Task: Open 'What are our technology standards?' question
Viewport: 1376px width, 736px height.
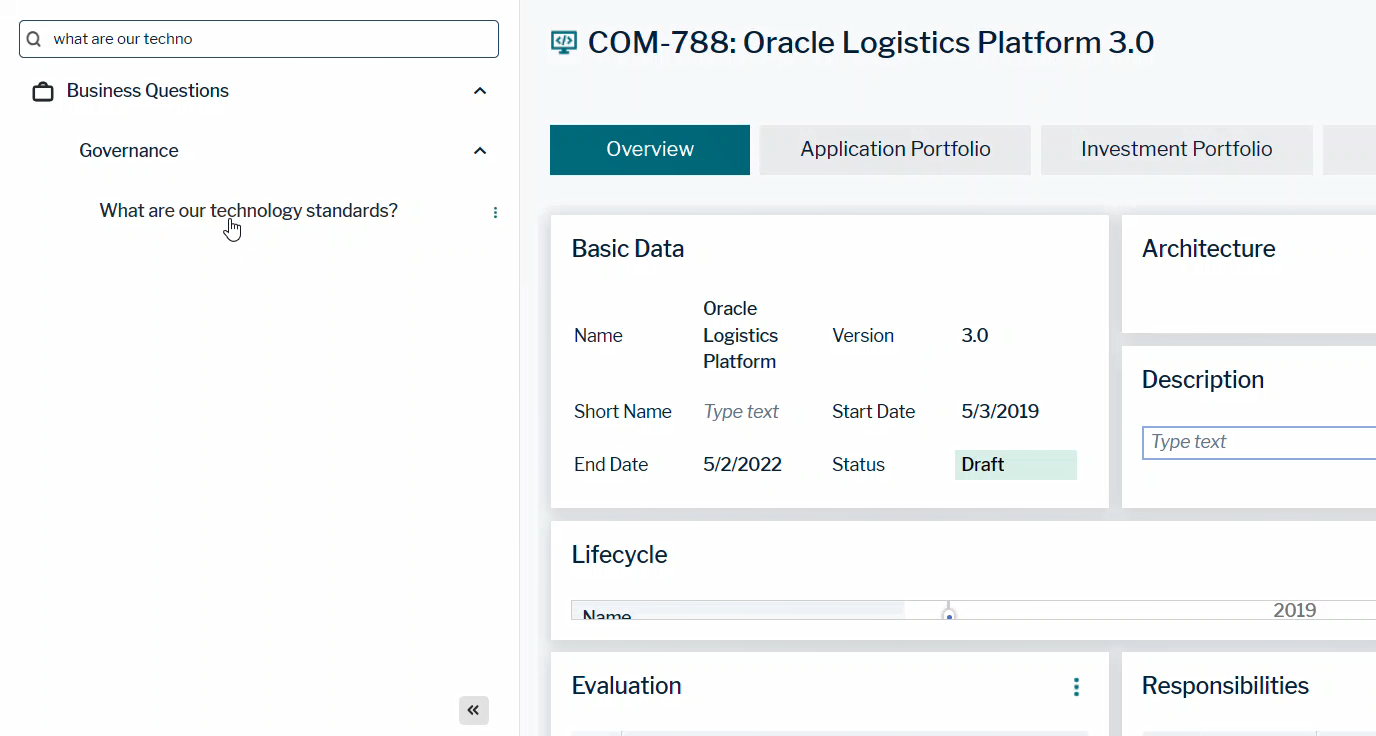Action: point(248,211)
